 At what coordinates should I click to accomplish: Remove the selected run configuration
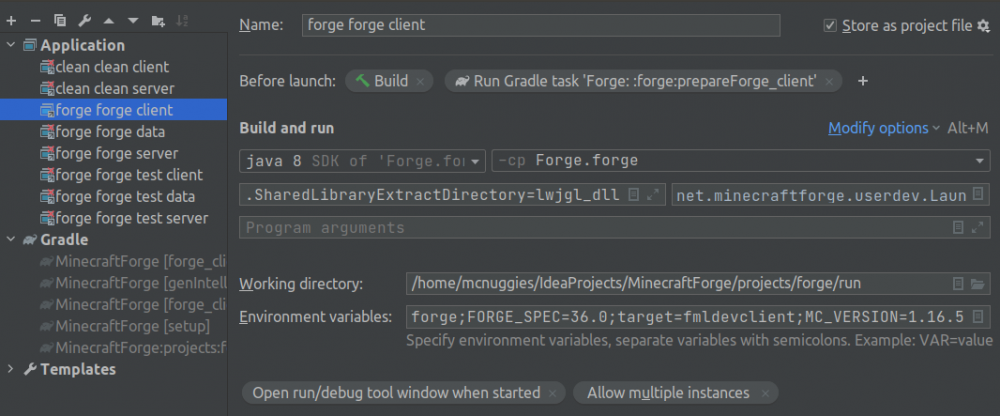[35, 20]
